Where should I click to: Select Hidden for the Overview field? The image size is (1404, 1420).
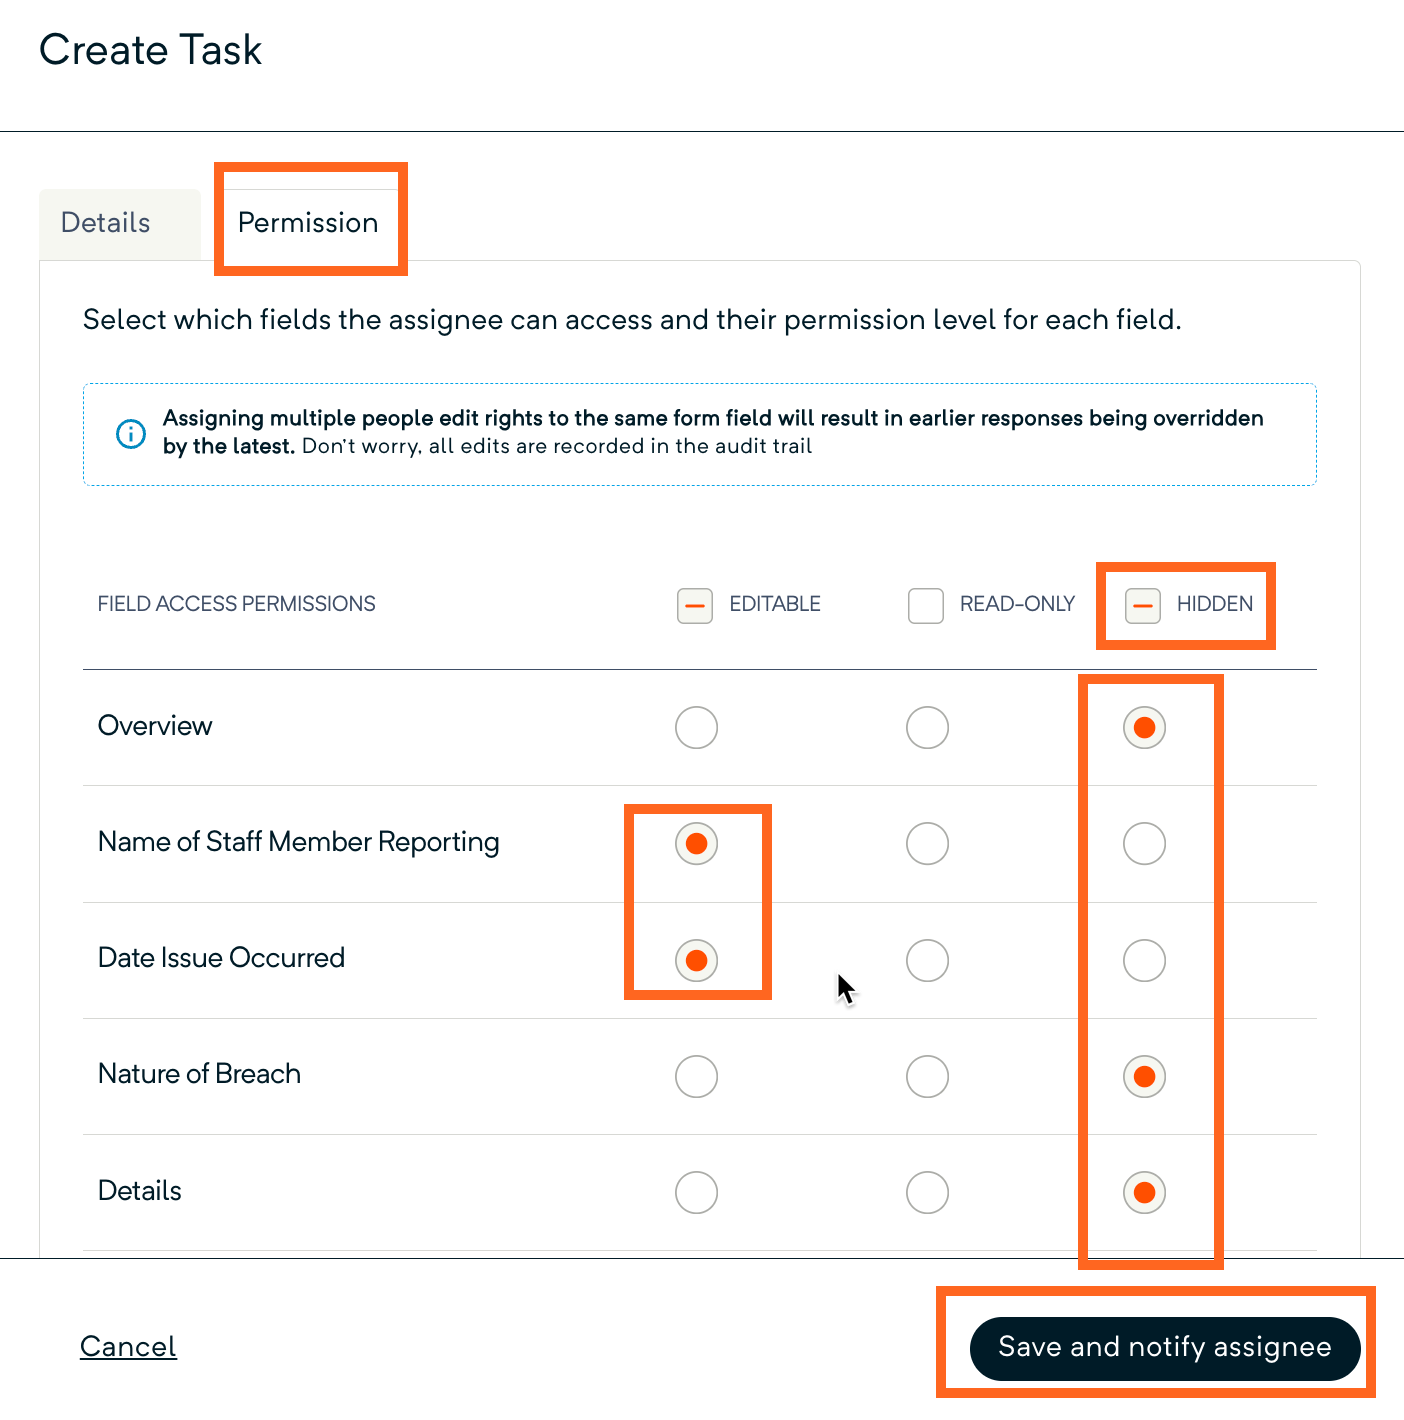pos(1144,727)
